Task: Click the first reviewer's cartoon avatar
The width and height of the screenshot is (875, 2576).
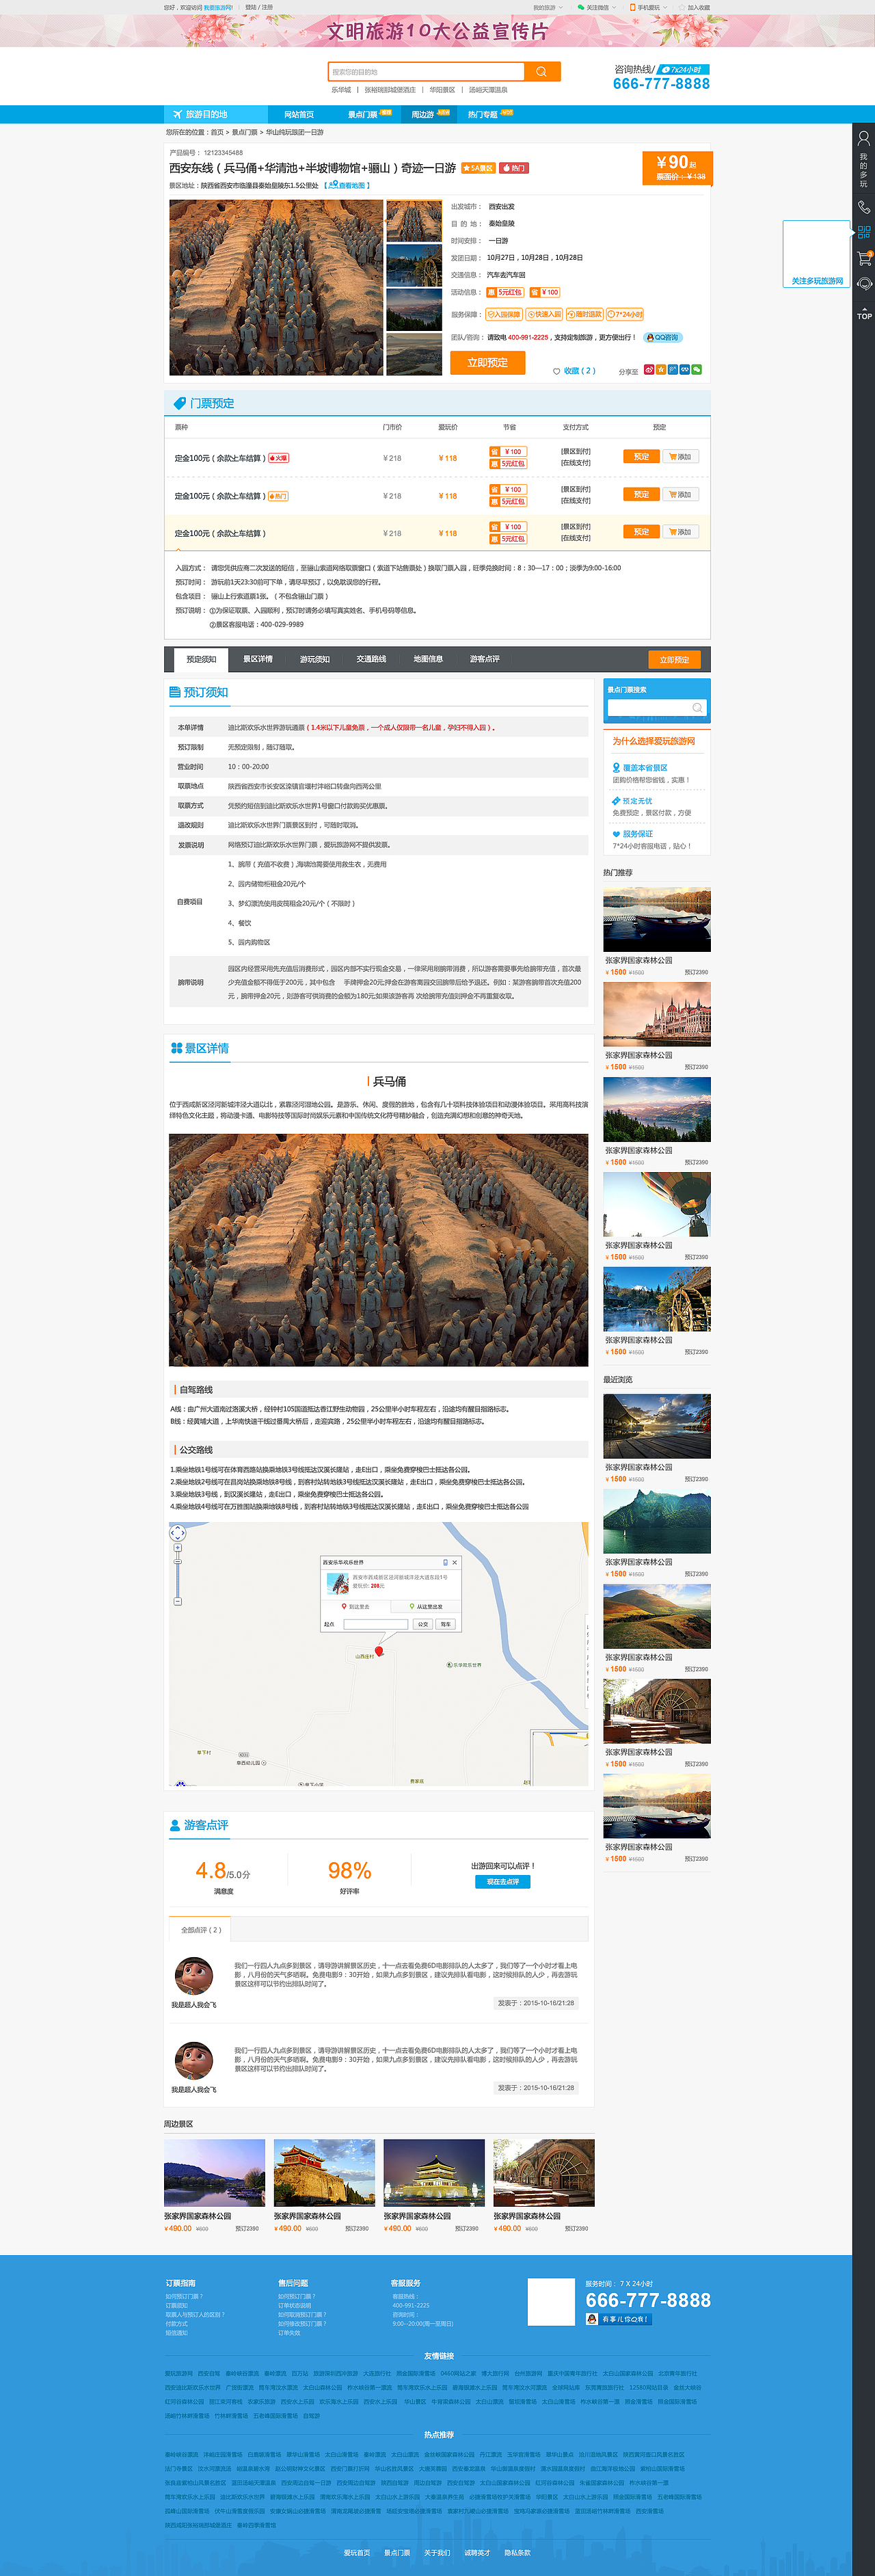Action: (194, 1975)
